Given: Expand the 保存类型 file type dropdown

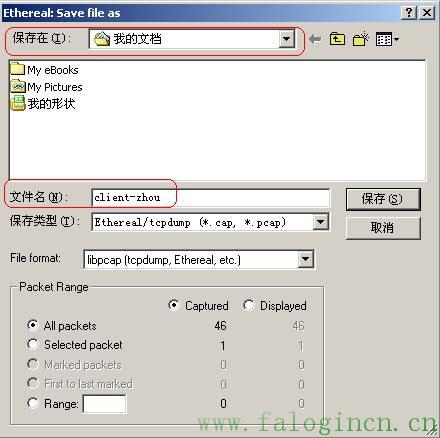Looking at the screenshot, I should 320,222.
